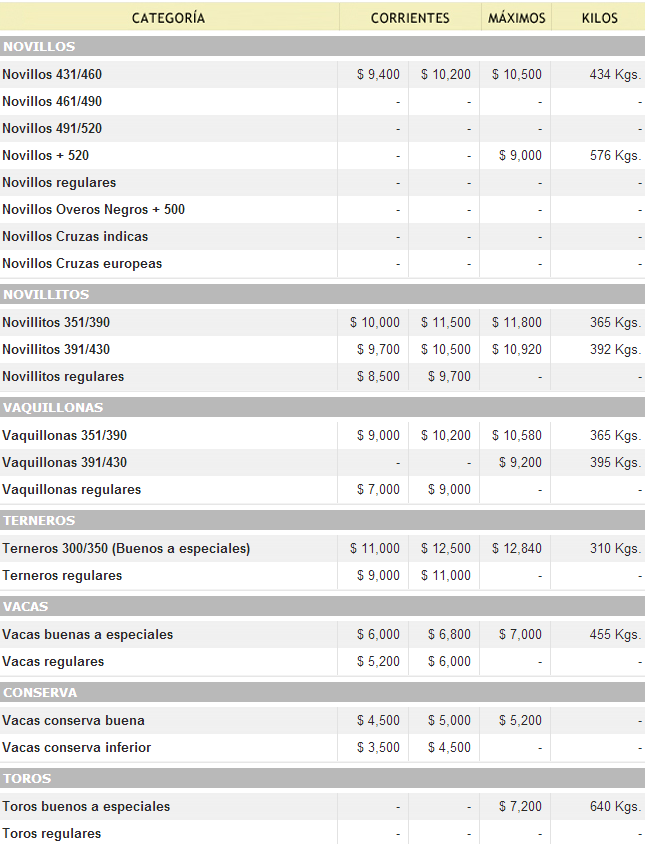Click the Vacas conserva inferior label
645x844 pixels.
(x=77, y=748)
